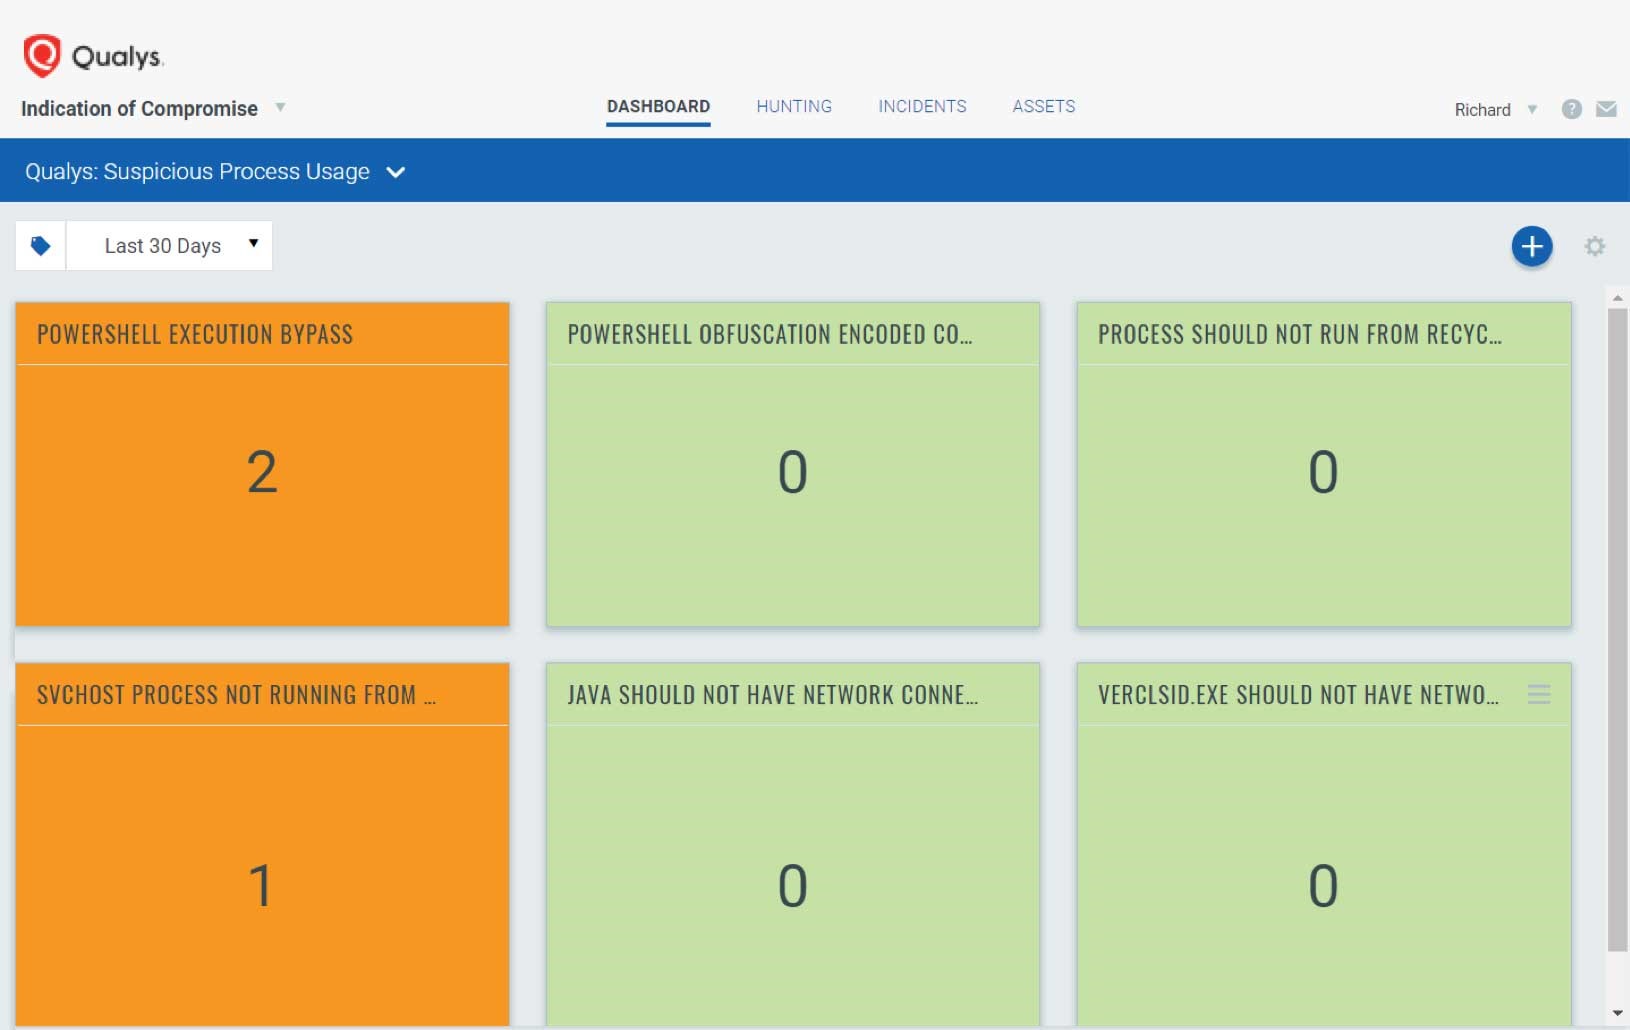Viewport: 1630px width, 1030px height.
Task: Click the Powershell Execution Bypass title
Action: pos(195,334)
